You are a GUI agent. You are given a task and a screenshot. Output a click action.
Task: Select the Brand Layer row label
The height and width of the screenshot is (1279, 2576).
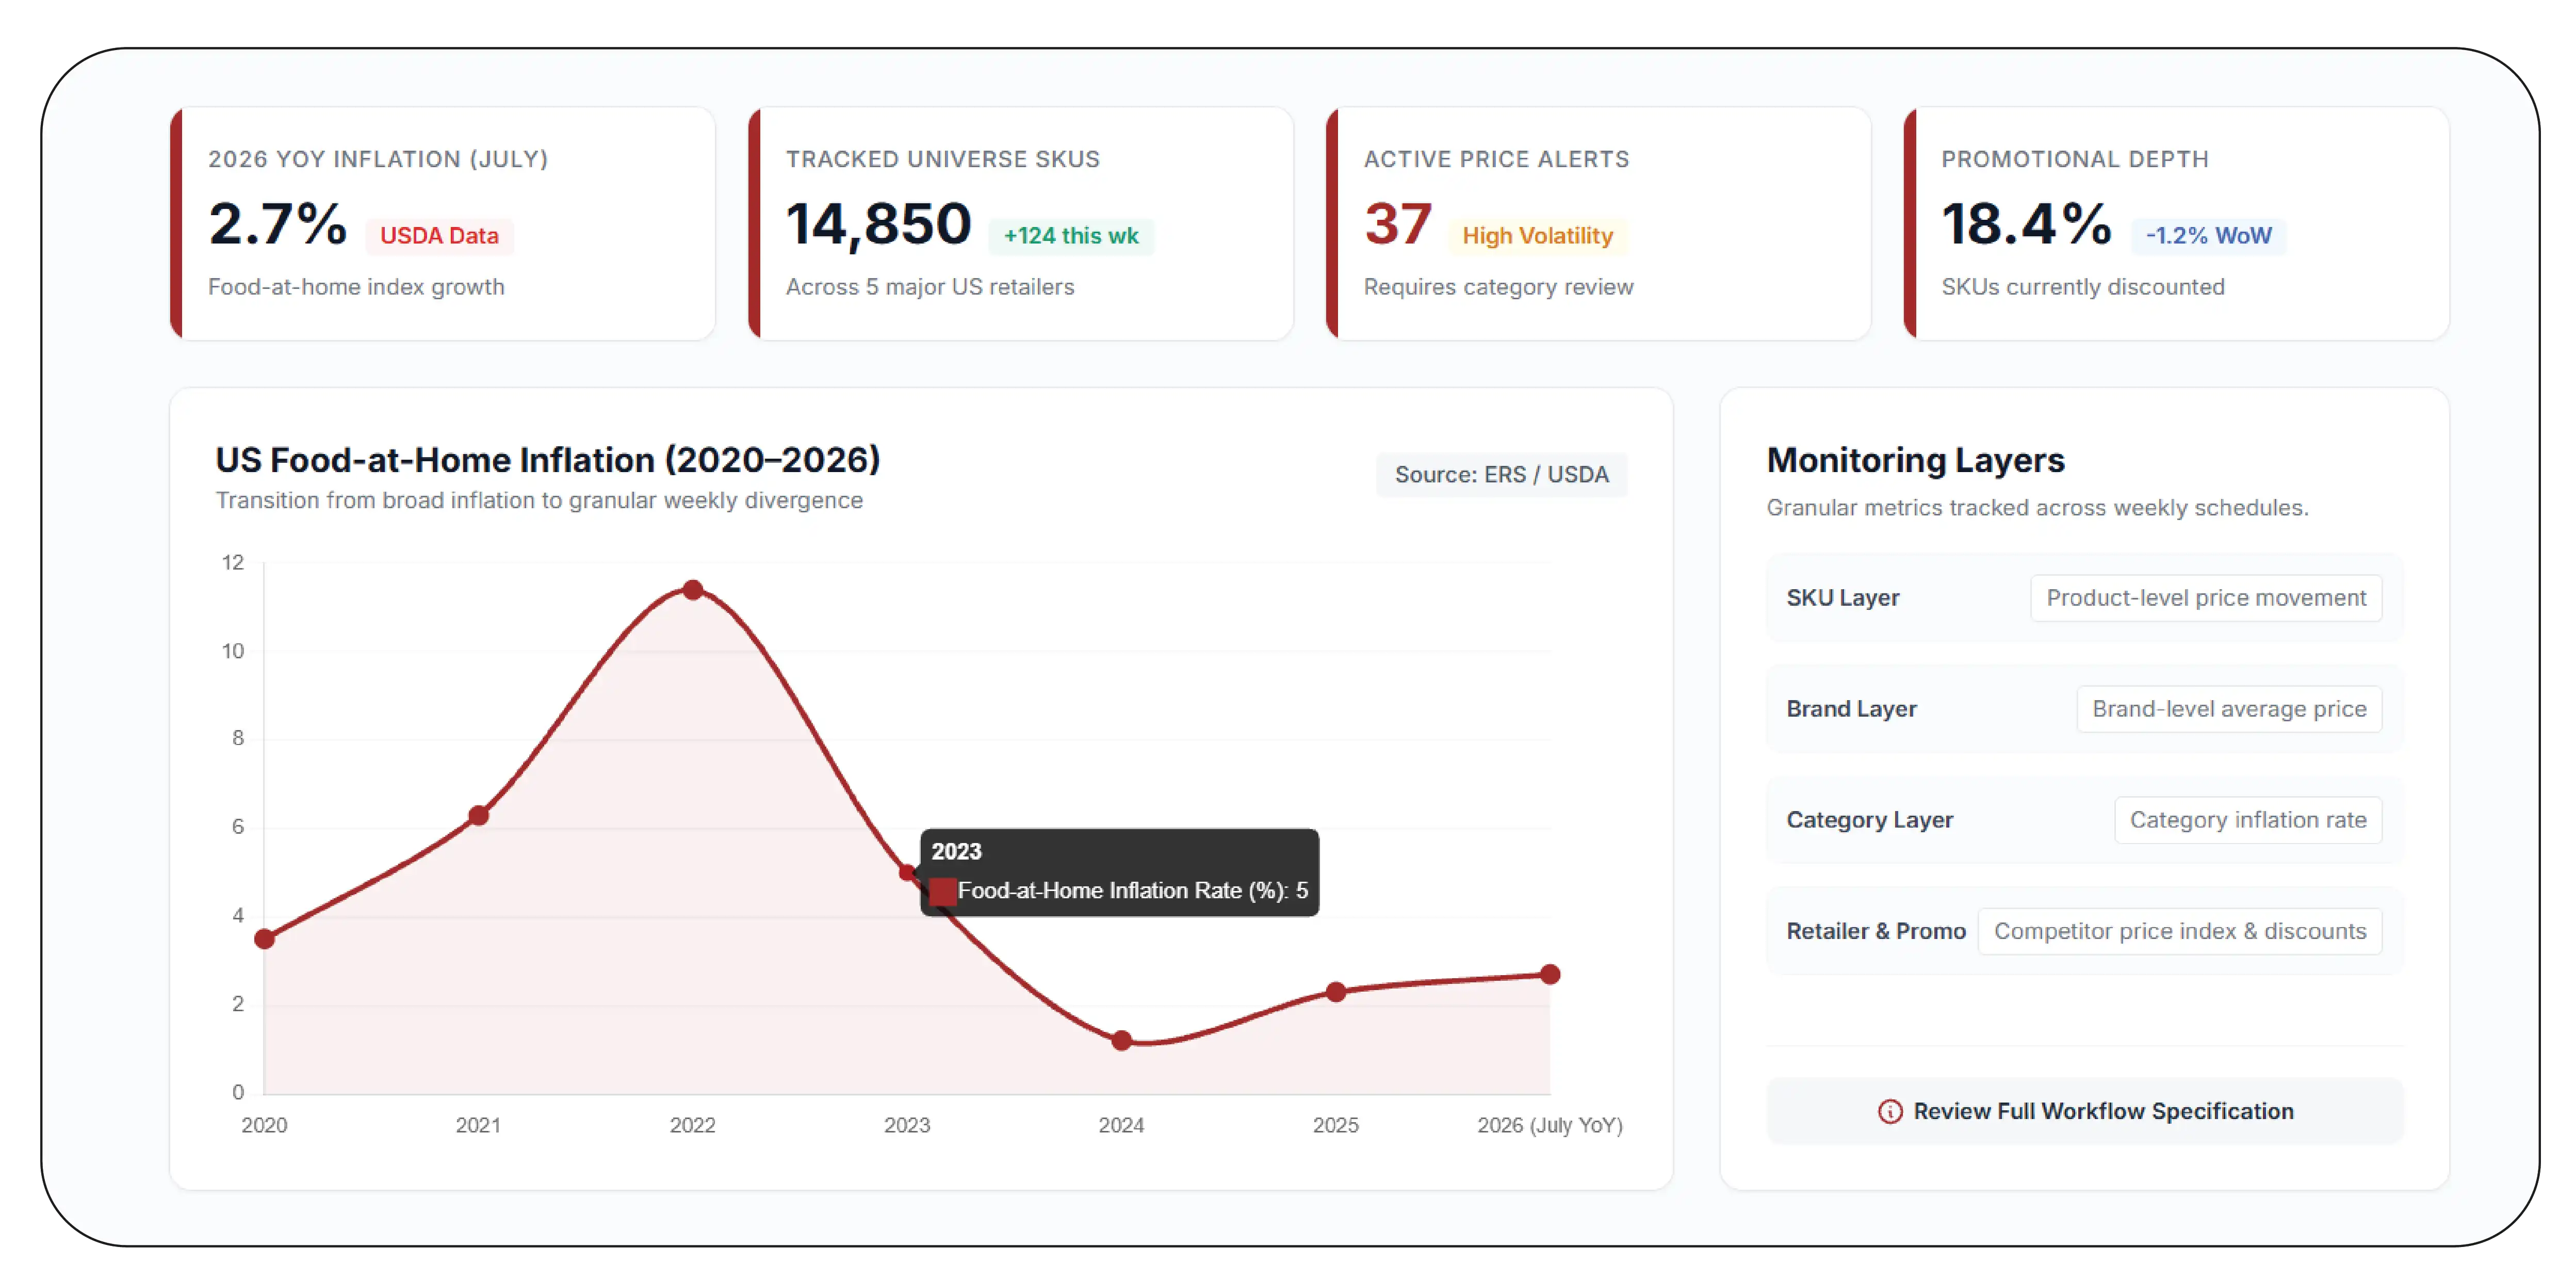pyautogui.click(x=1851, y=709)
